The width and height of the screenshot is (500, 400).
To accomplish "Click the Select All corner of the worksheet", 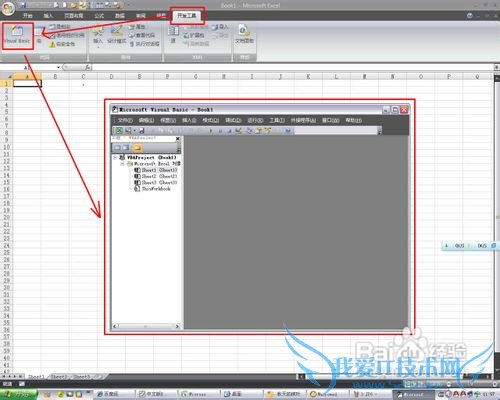I will pyautogui.click(x=6, y=77).
